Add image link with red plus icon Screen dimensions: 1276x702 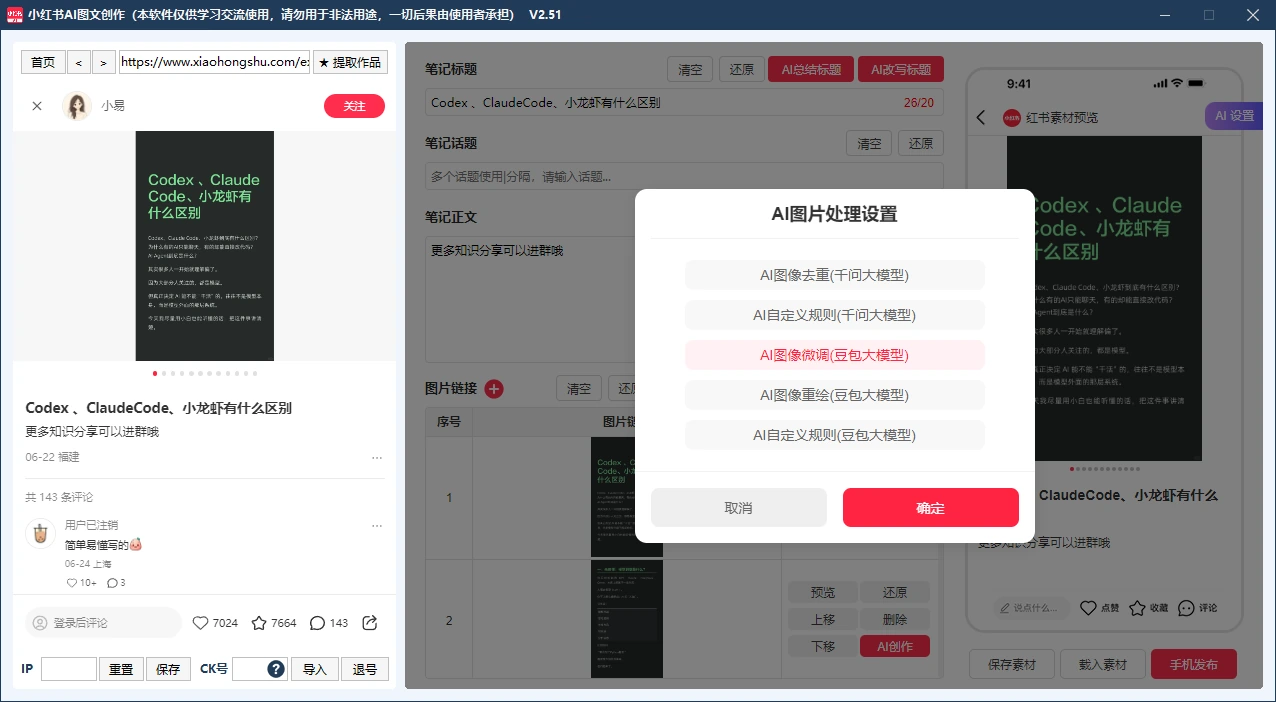pos(494,389)
